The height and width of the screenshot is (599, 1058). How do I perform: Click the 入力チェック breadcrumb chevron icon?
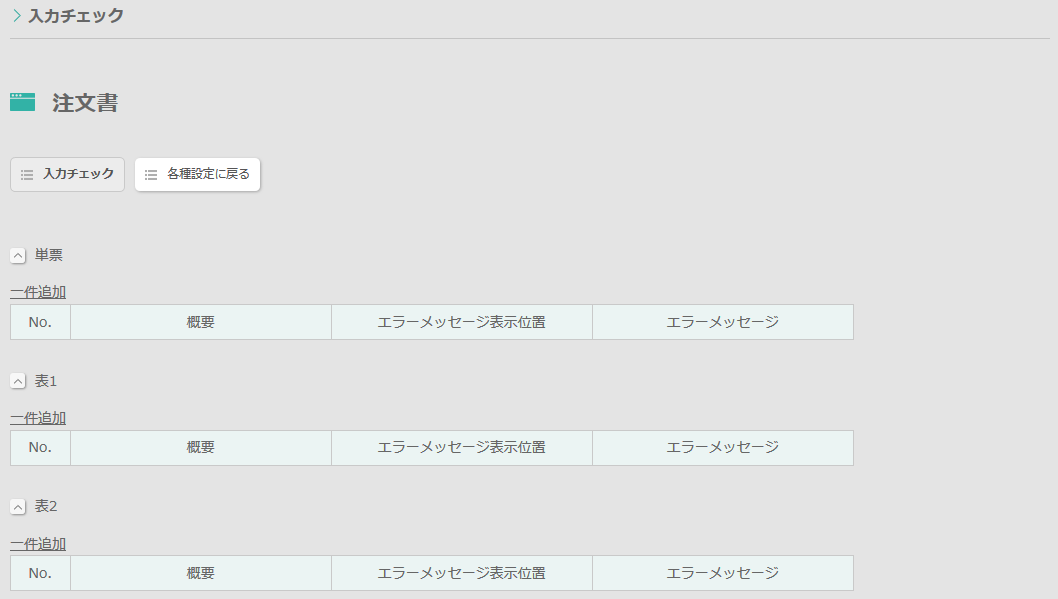[17, 16]
